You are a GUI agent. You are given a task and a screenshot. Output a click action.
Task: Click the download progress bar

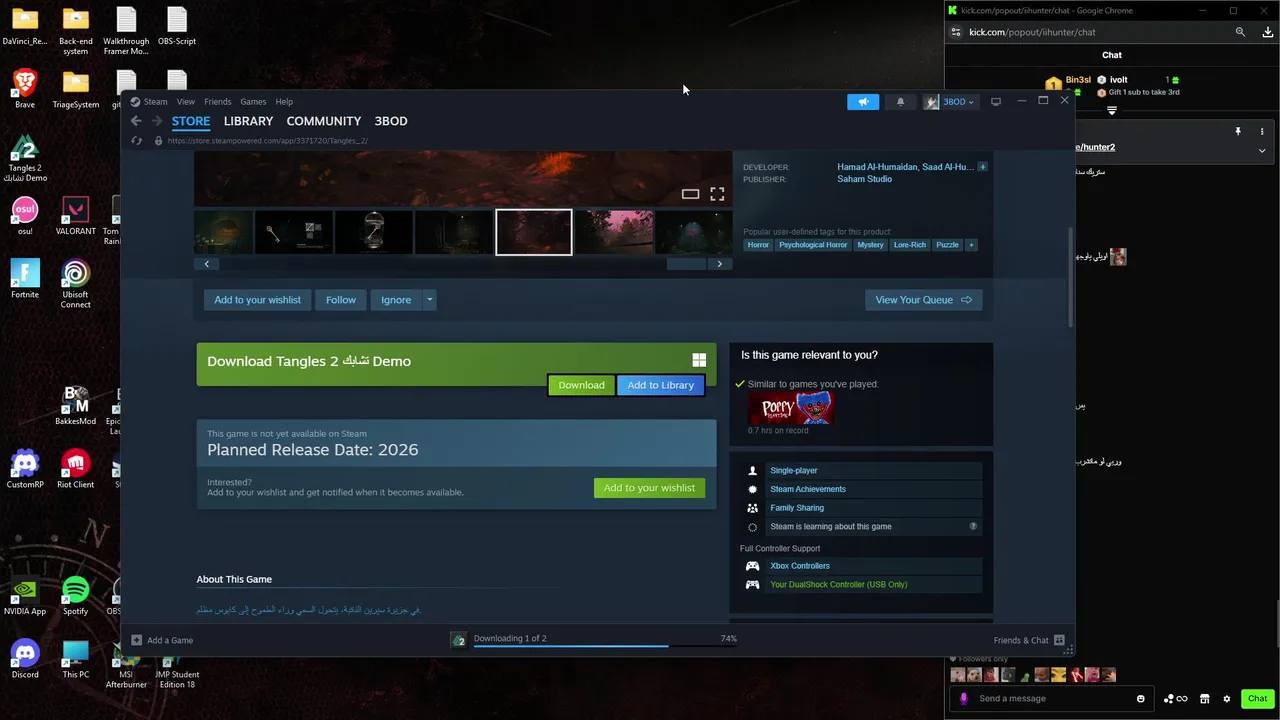[604, 646]
